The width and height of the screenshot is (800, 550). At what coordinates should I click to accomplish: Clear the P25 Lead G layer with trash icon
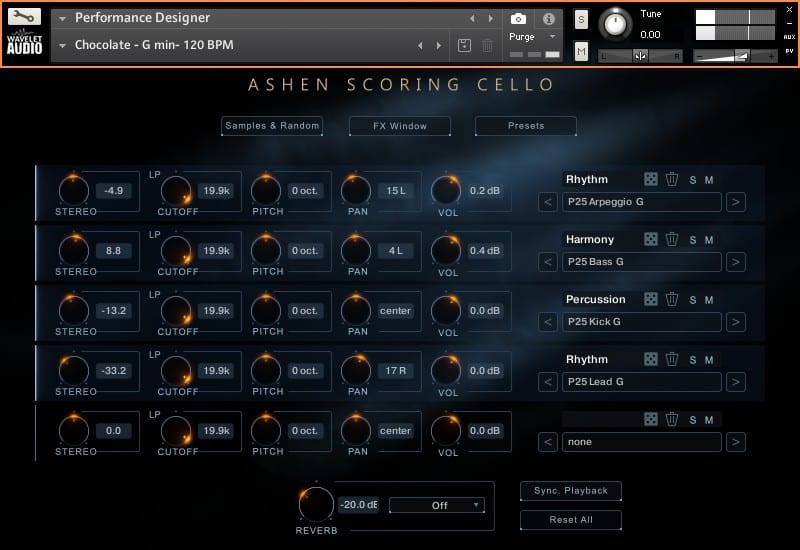(672, 360)
